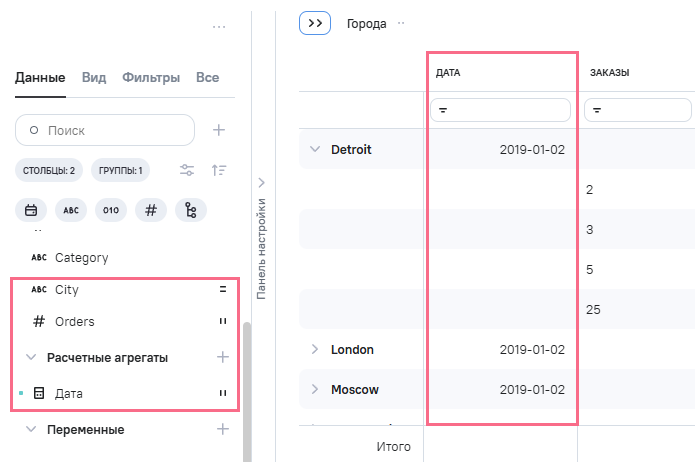Filter fields by hierarchy tree type

[190, 210]
